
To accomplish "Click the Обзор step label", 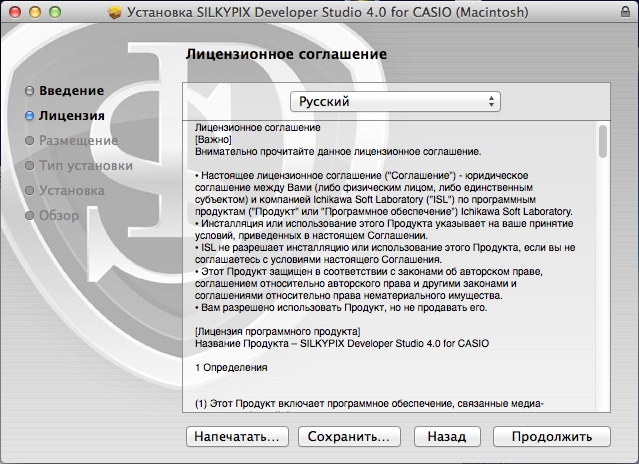I will (x=59, y=216).
